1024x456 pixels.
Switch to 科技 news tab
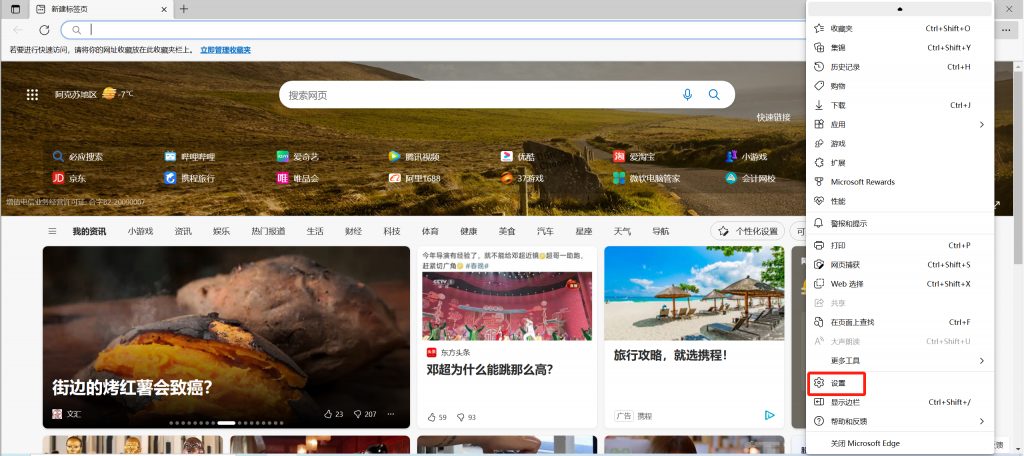click(392, 231)
